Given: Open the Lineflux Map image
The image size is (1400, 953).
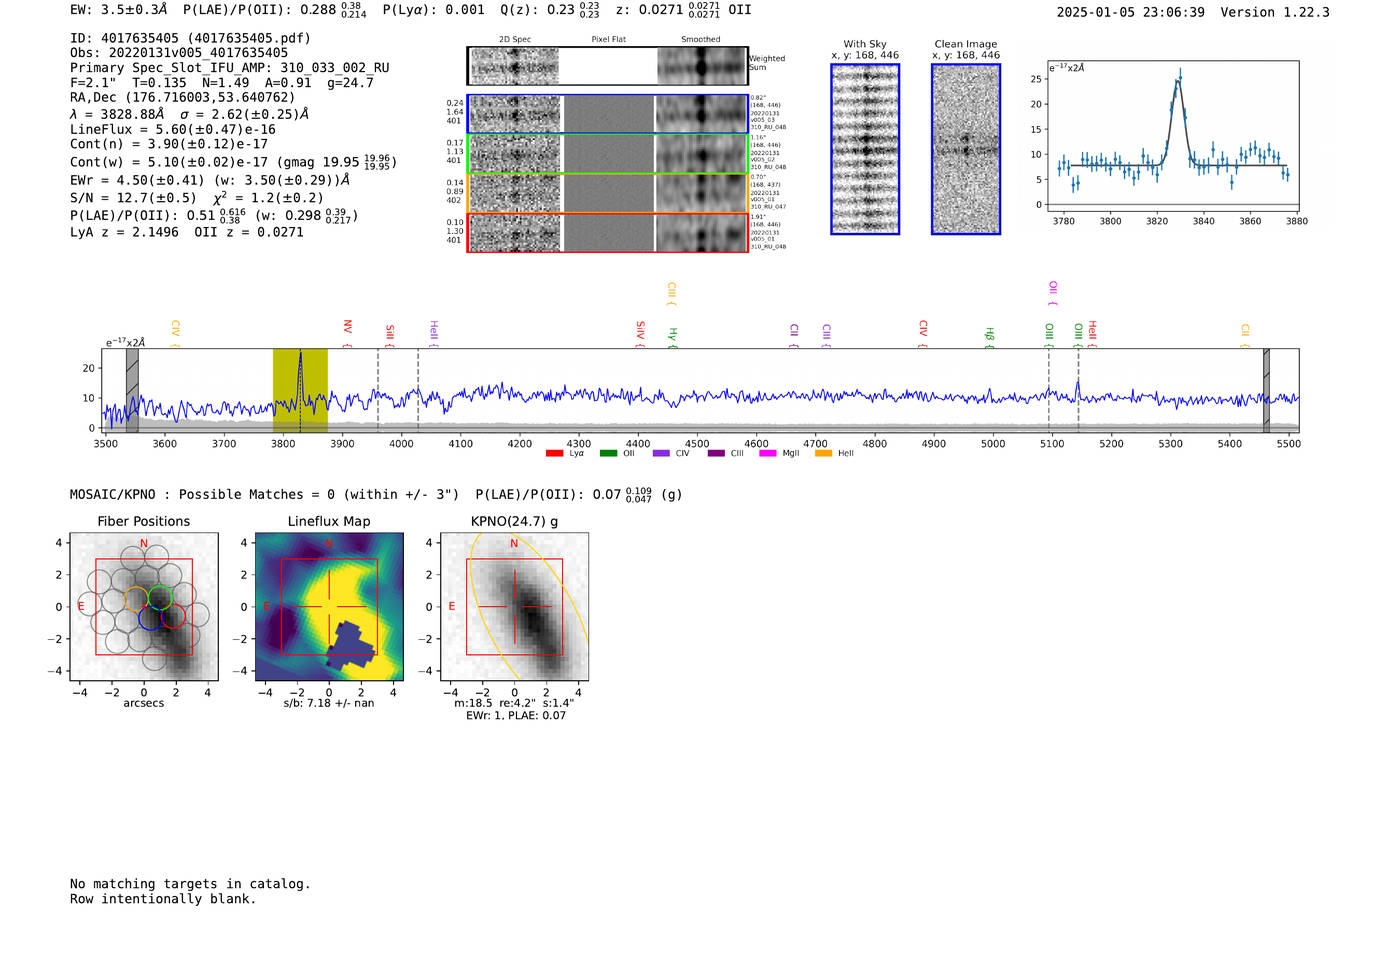Looking at the screenshot, I should point(329,607).
